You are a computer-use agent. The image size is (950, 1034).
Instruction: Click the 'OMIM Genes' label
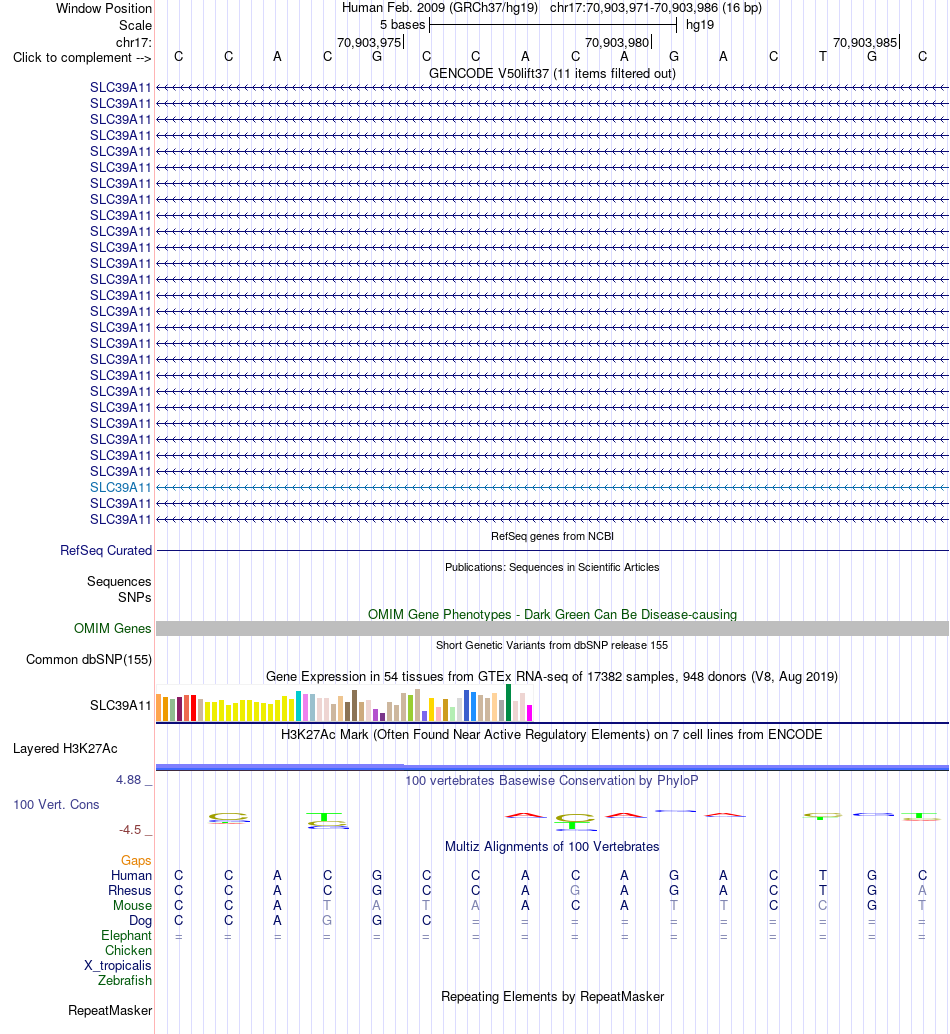tap(113, 628)
